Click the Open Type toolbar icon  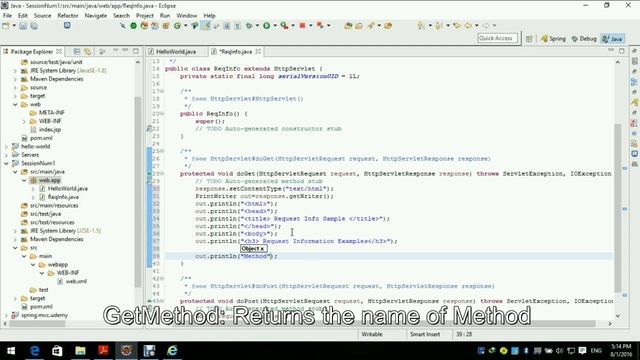tap(348, 26)
